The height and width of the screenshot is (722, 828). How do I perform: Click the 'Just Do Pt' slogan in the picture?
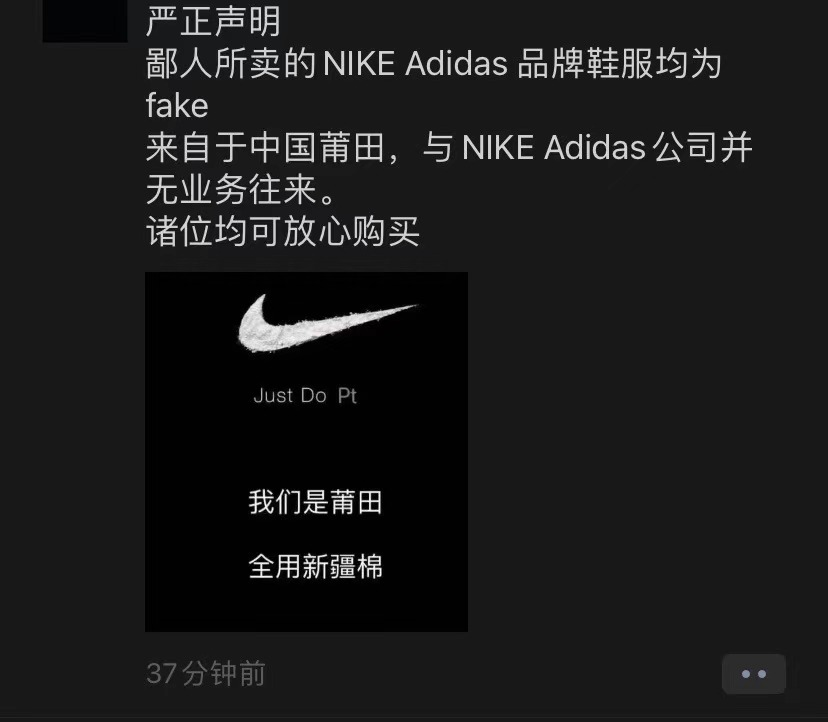pyautogui.click(x=305, y=396)
